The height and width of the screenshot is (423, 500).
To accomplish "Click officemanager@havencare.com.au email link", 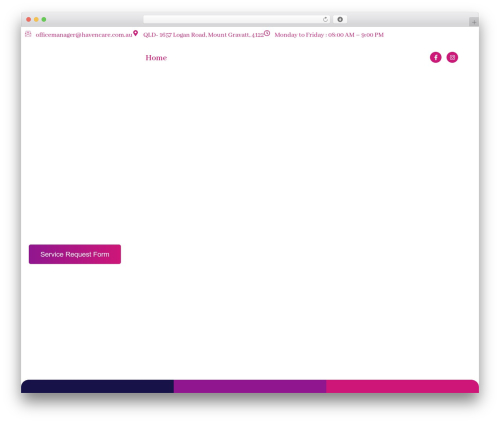I will pyautogui.click(x=84, y=35).
